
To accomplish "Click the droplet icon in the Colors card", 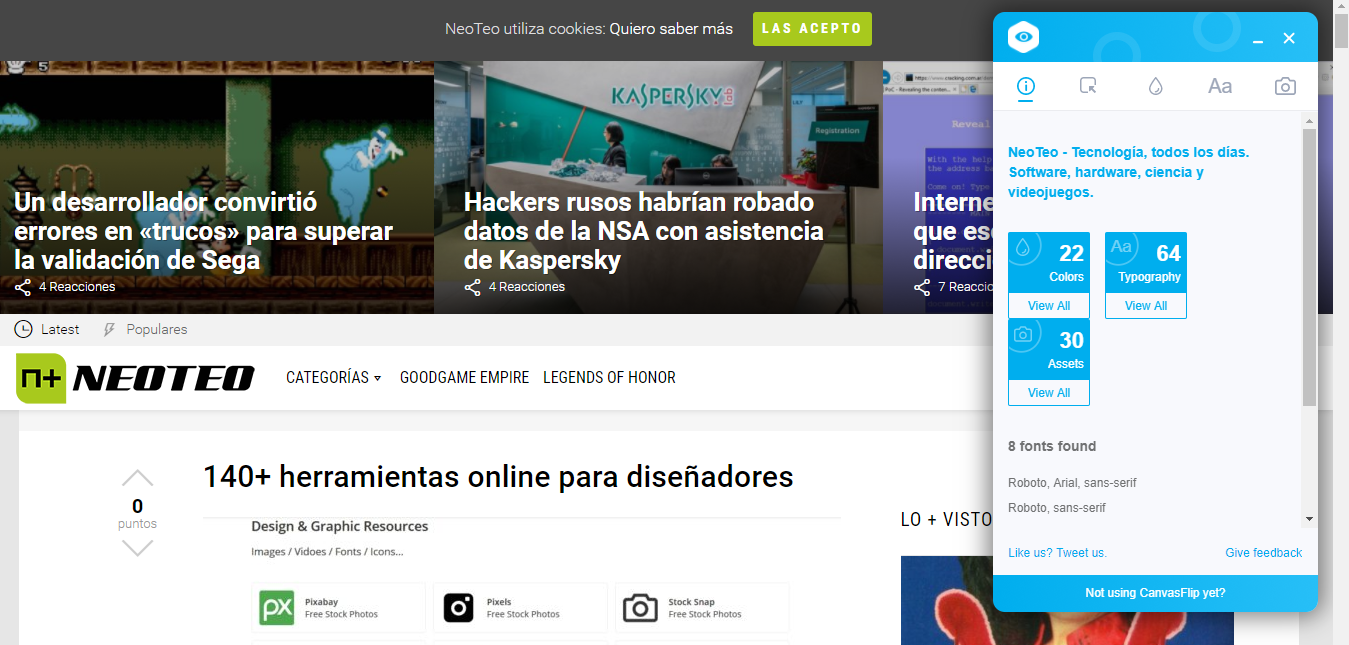I will [1023, 247].
